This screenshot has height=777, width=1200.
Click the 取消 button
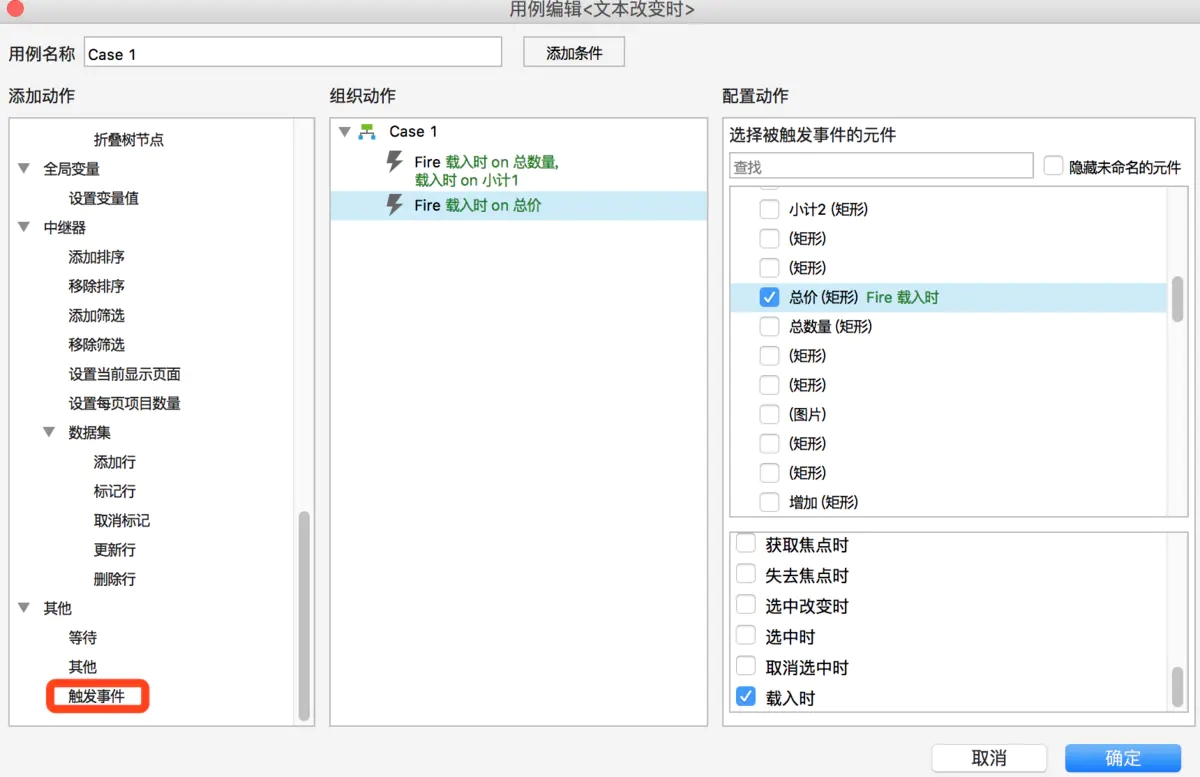[x=989, y=758]
